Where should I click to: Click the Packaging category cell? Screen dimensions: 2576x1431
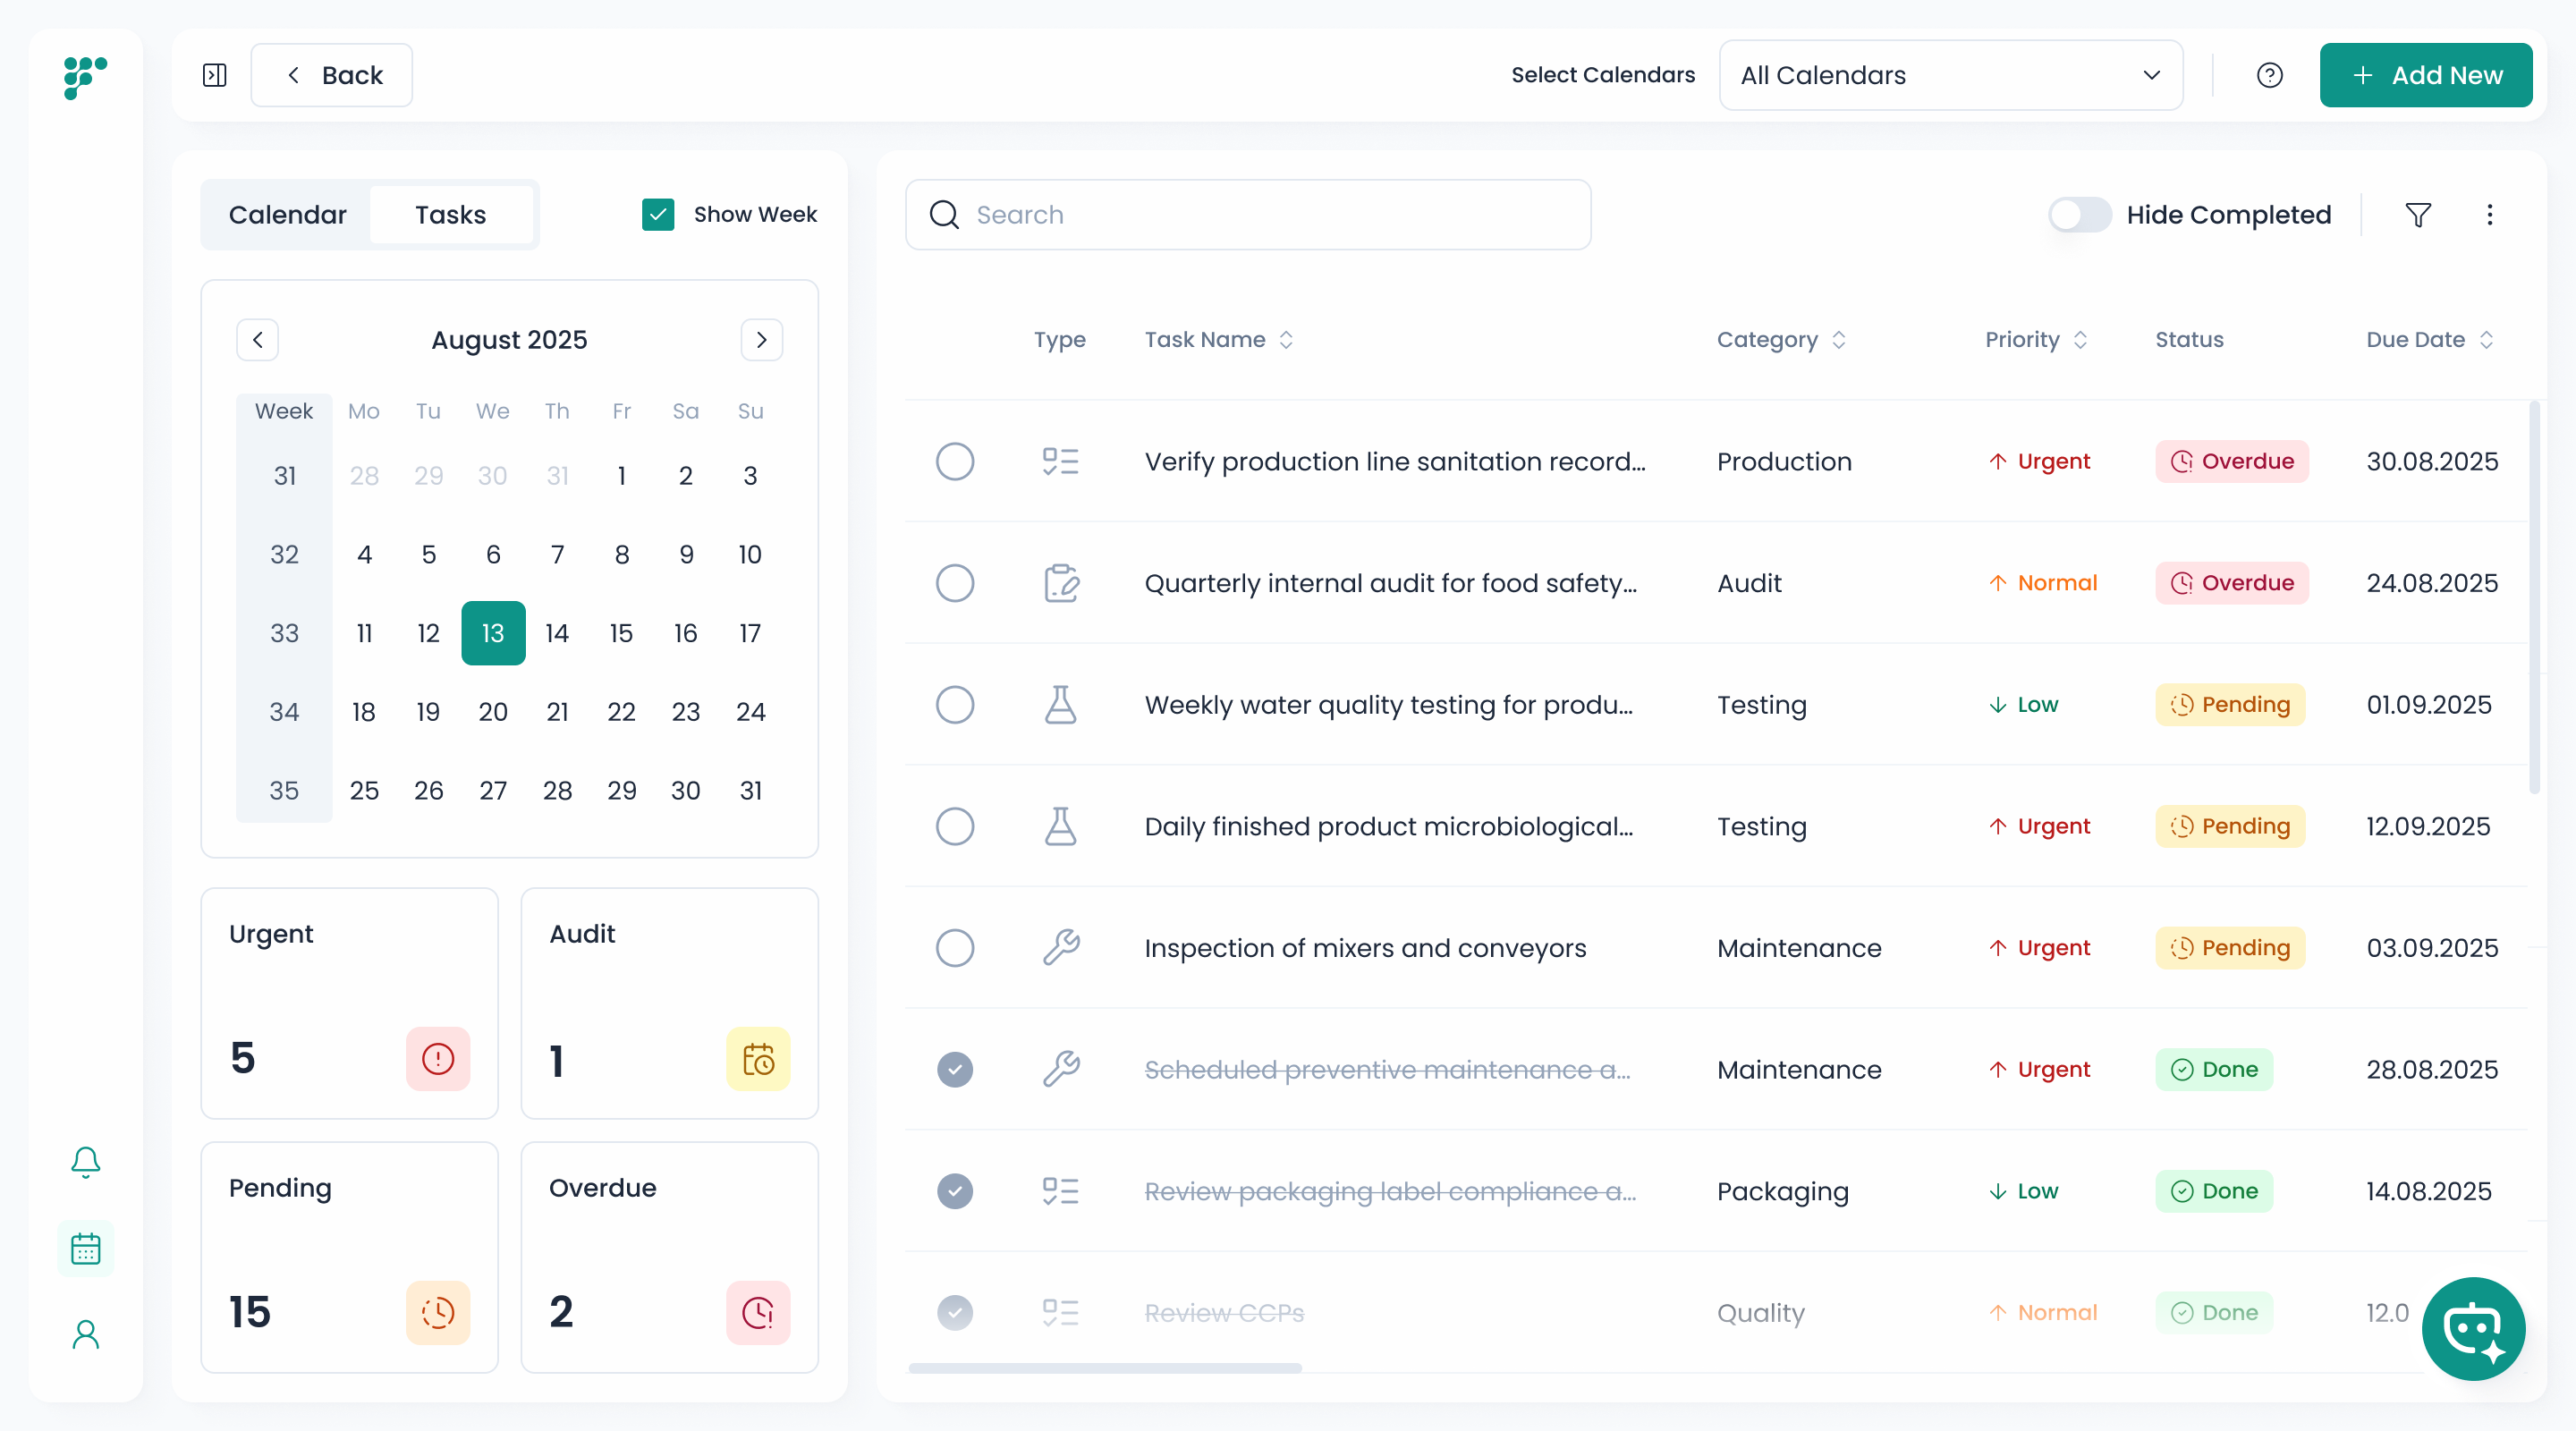pyautogui.click(x=1782, y=1190)
